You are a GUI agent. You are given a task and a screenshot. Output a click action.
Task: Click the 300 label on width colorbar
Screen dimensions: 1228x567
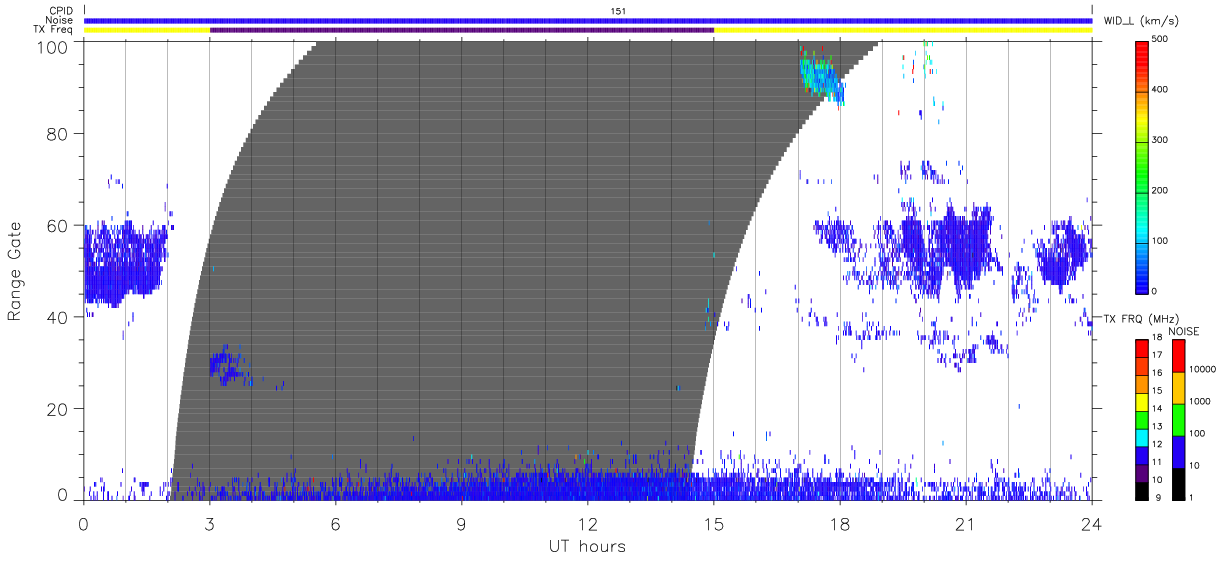point(1161,140)
